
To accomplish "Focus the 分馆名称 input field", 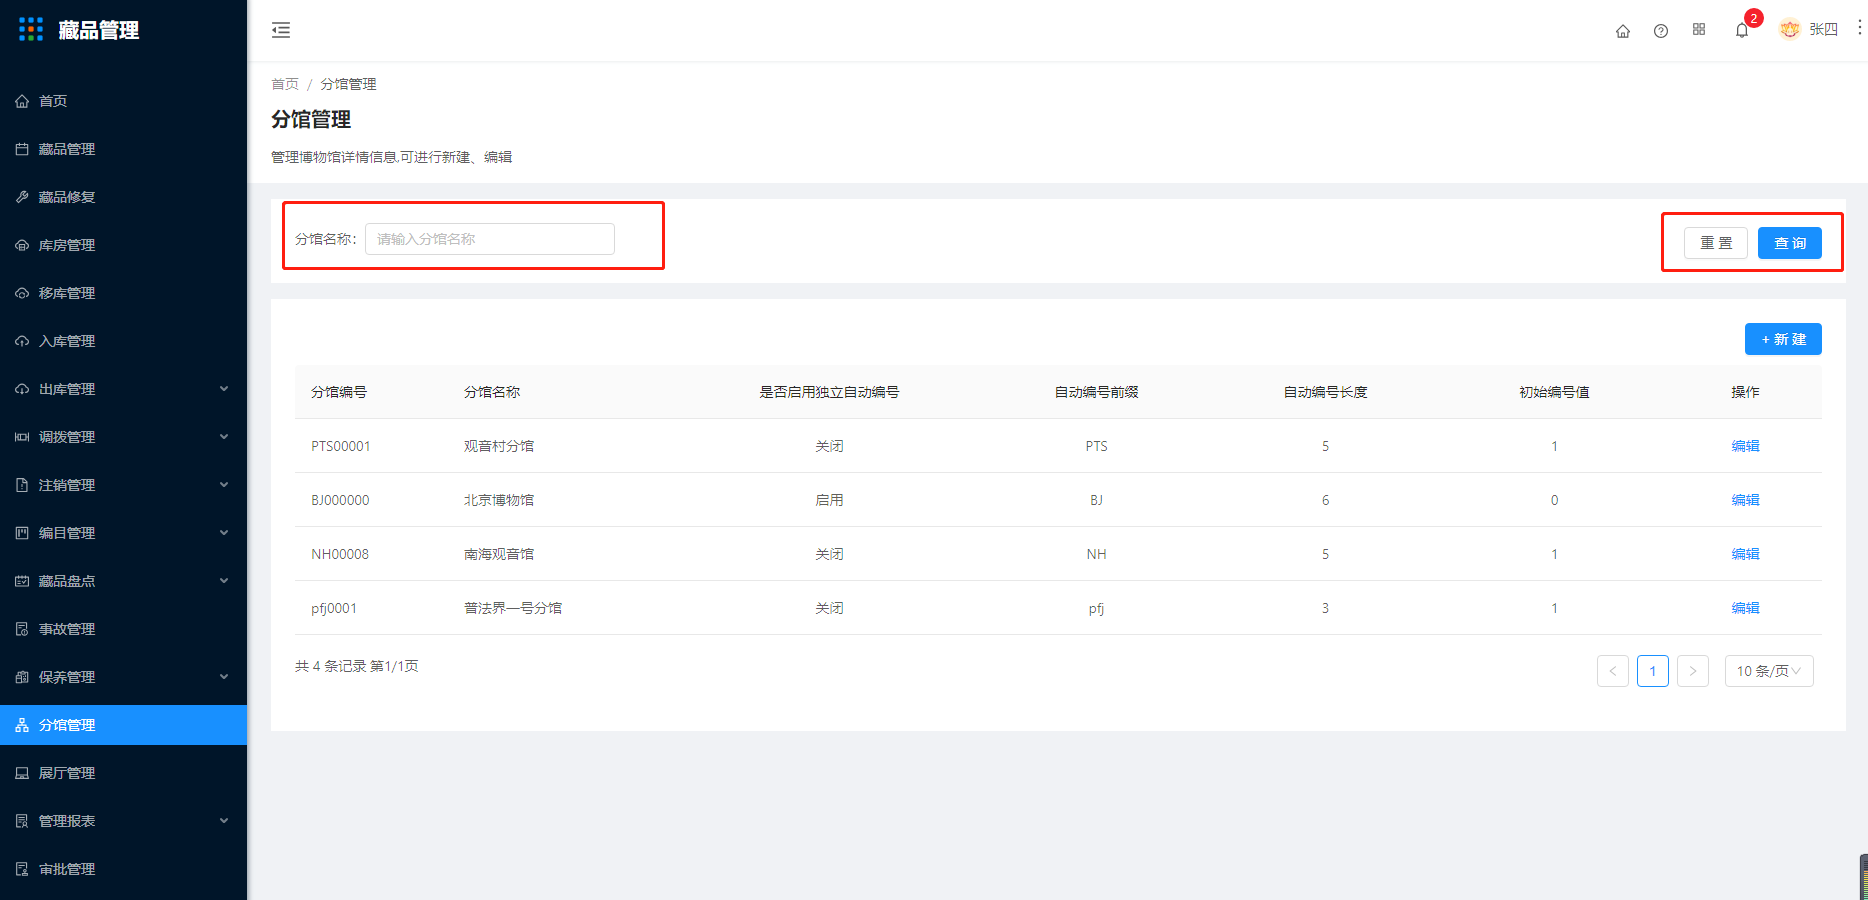I will pos(490,239).
